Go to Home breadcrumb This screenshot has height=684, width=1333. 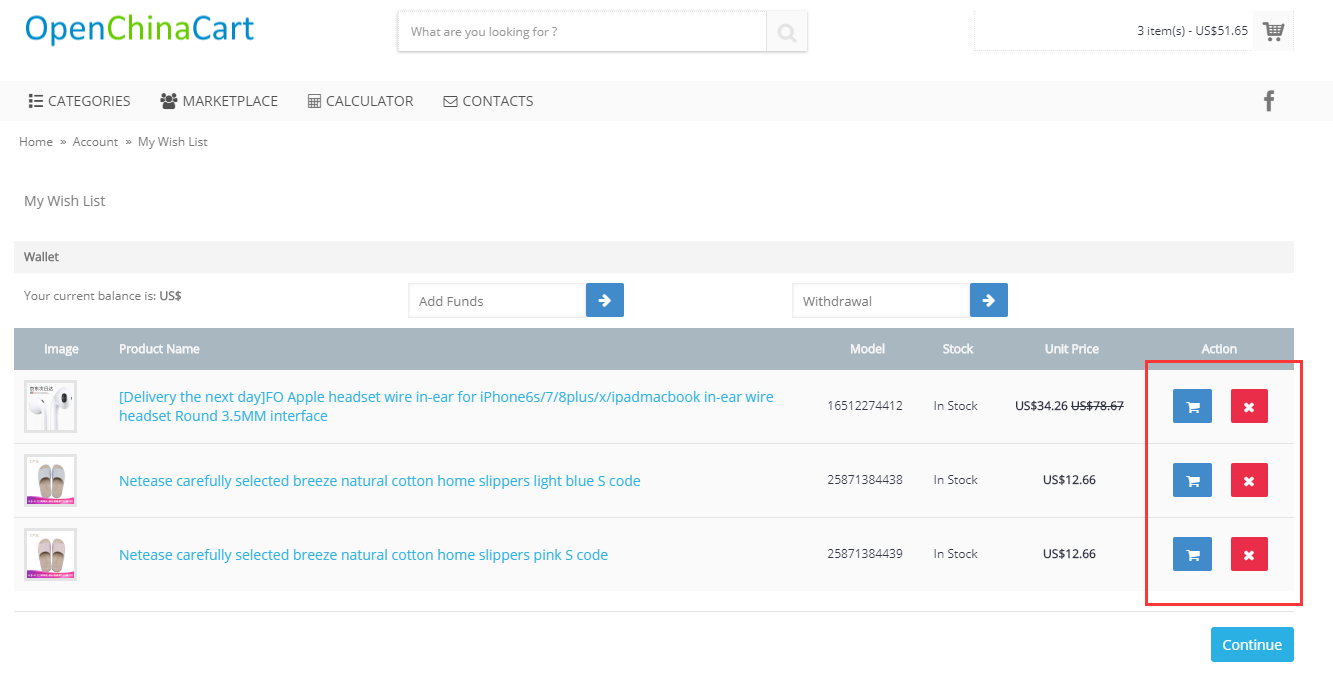pos(36,142)
